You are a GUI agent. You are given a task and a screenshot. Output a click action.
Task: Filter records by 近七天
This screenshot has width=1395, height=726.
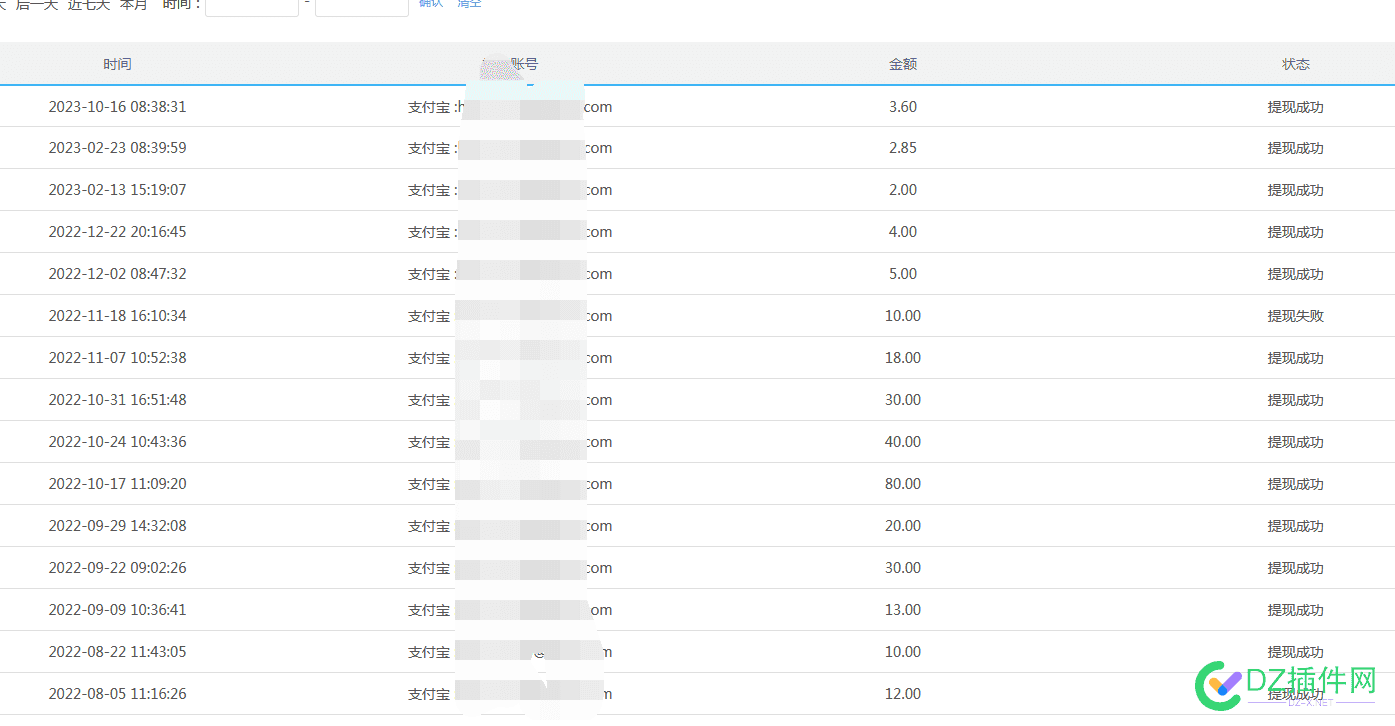point(88,4)
